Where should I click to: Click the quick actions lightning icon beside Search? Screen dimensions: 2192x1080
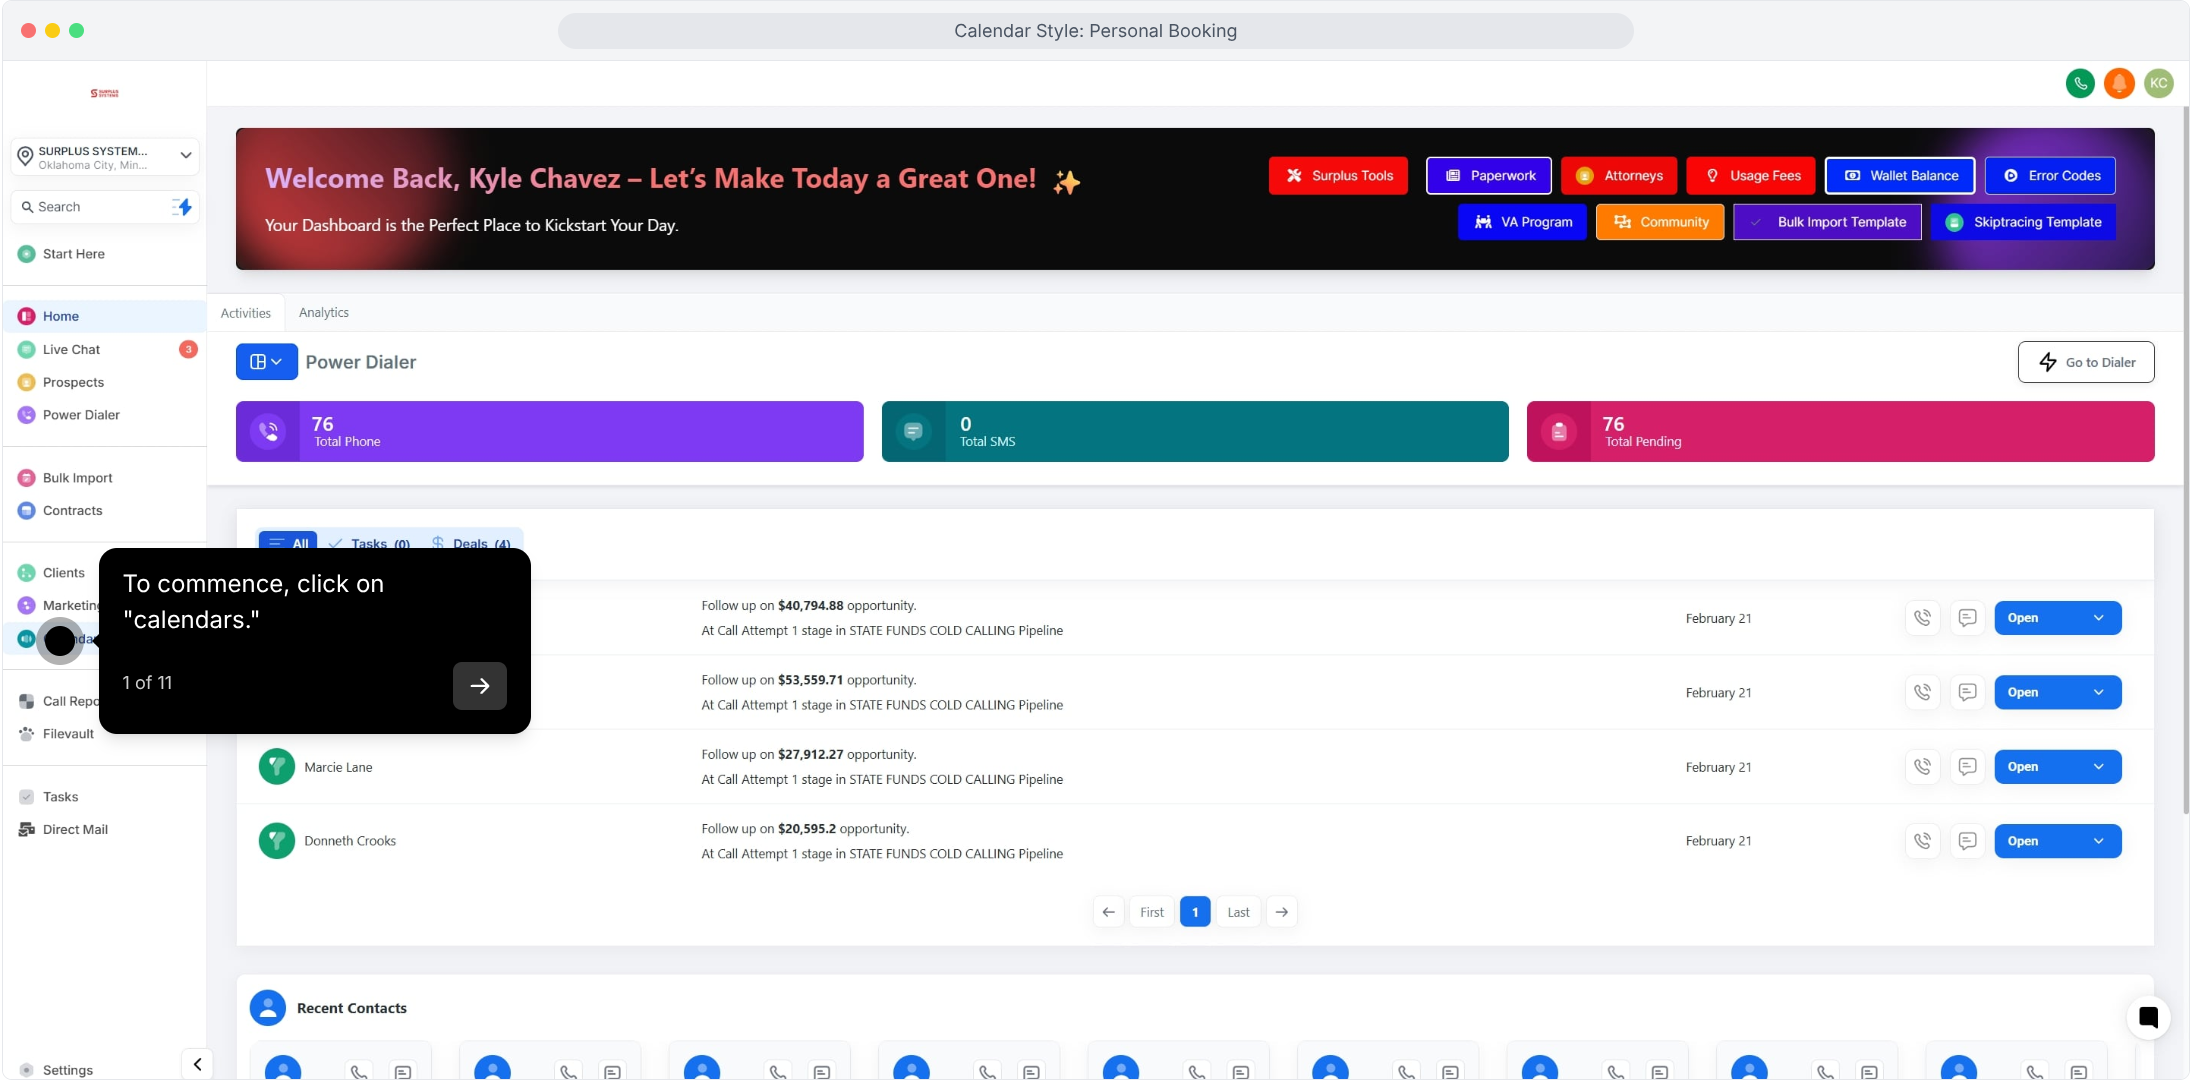[182, 207]
